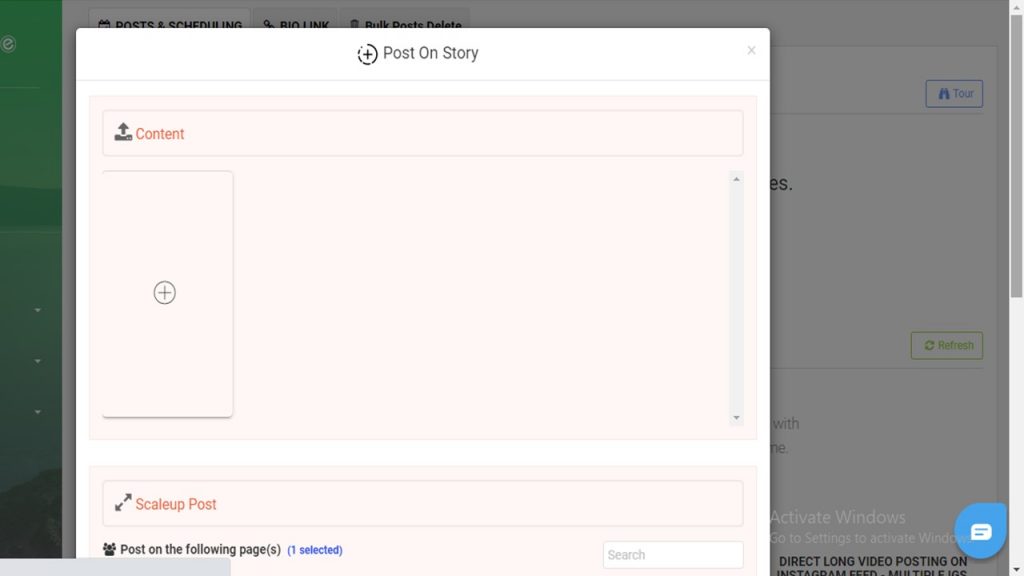Click the Scaleup Post section header
The height and width of the screenshot is (576, 1024).
click(x=423, y=504)
